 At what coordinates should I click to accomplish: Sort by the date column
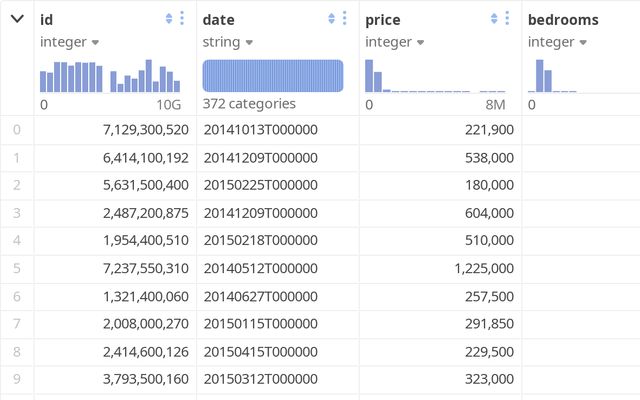(x=332, y=19)
